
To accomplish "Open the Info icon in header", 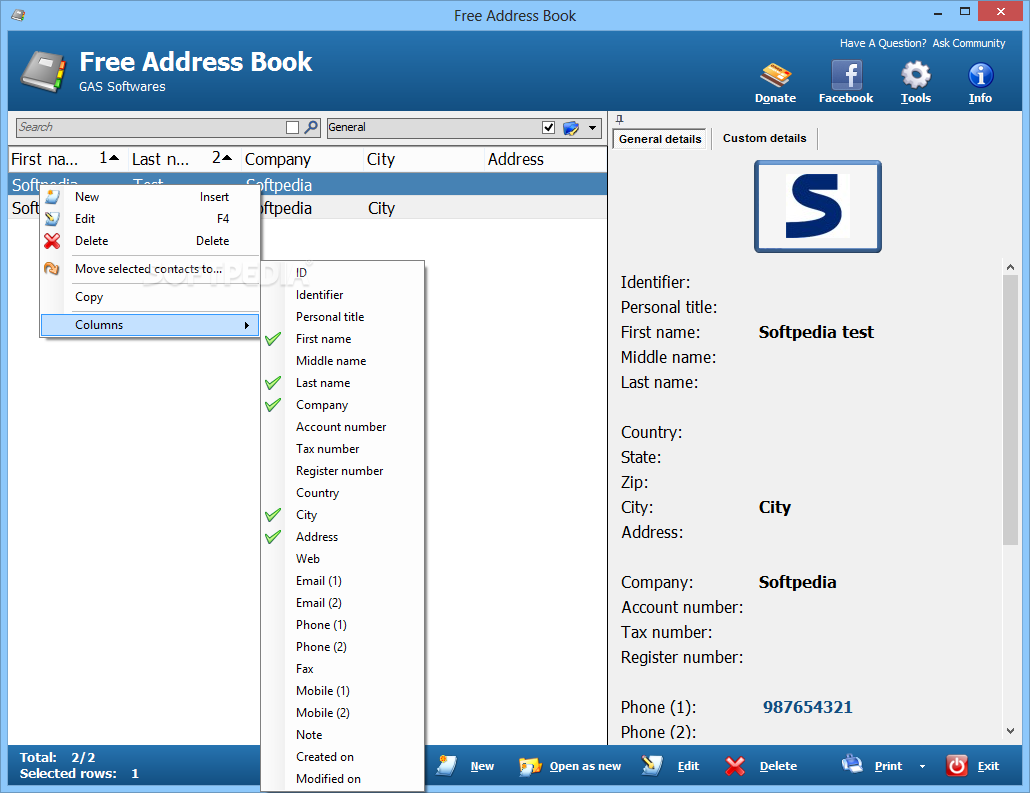I will point(980,75).
